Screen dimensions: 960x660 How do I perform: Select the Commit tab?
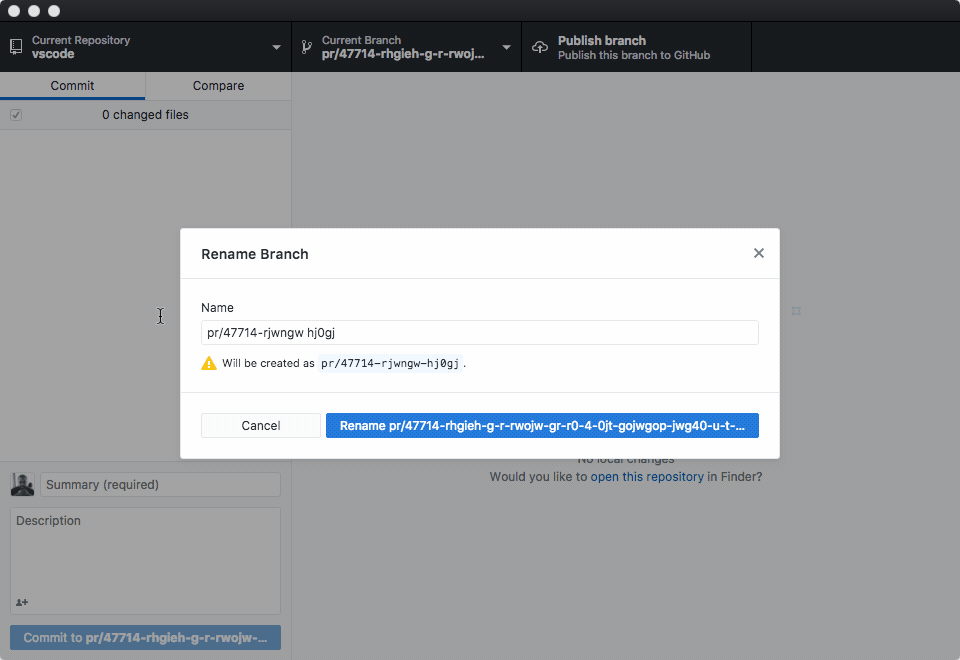[x=72, y=86]
